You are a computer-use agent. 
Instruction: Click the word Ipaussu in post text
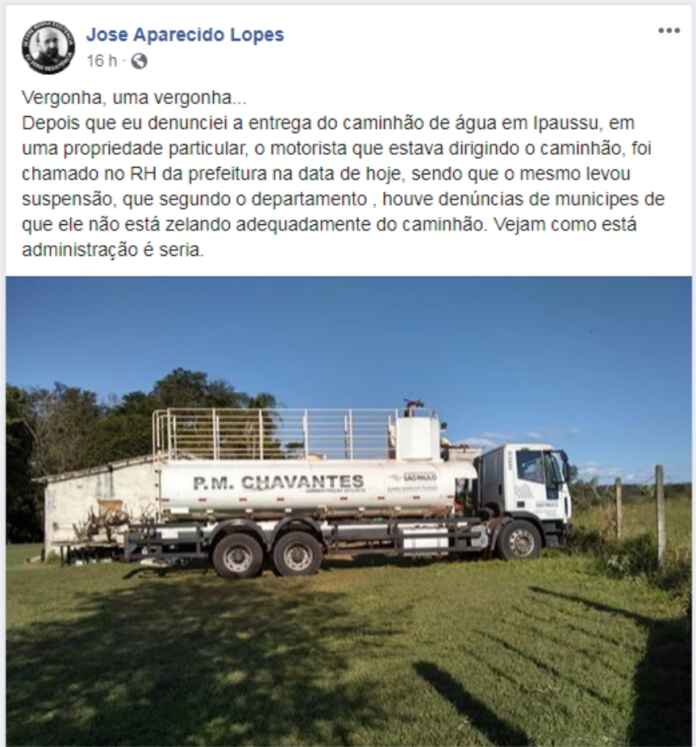click(565, 123)
